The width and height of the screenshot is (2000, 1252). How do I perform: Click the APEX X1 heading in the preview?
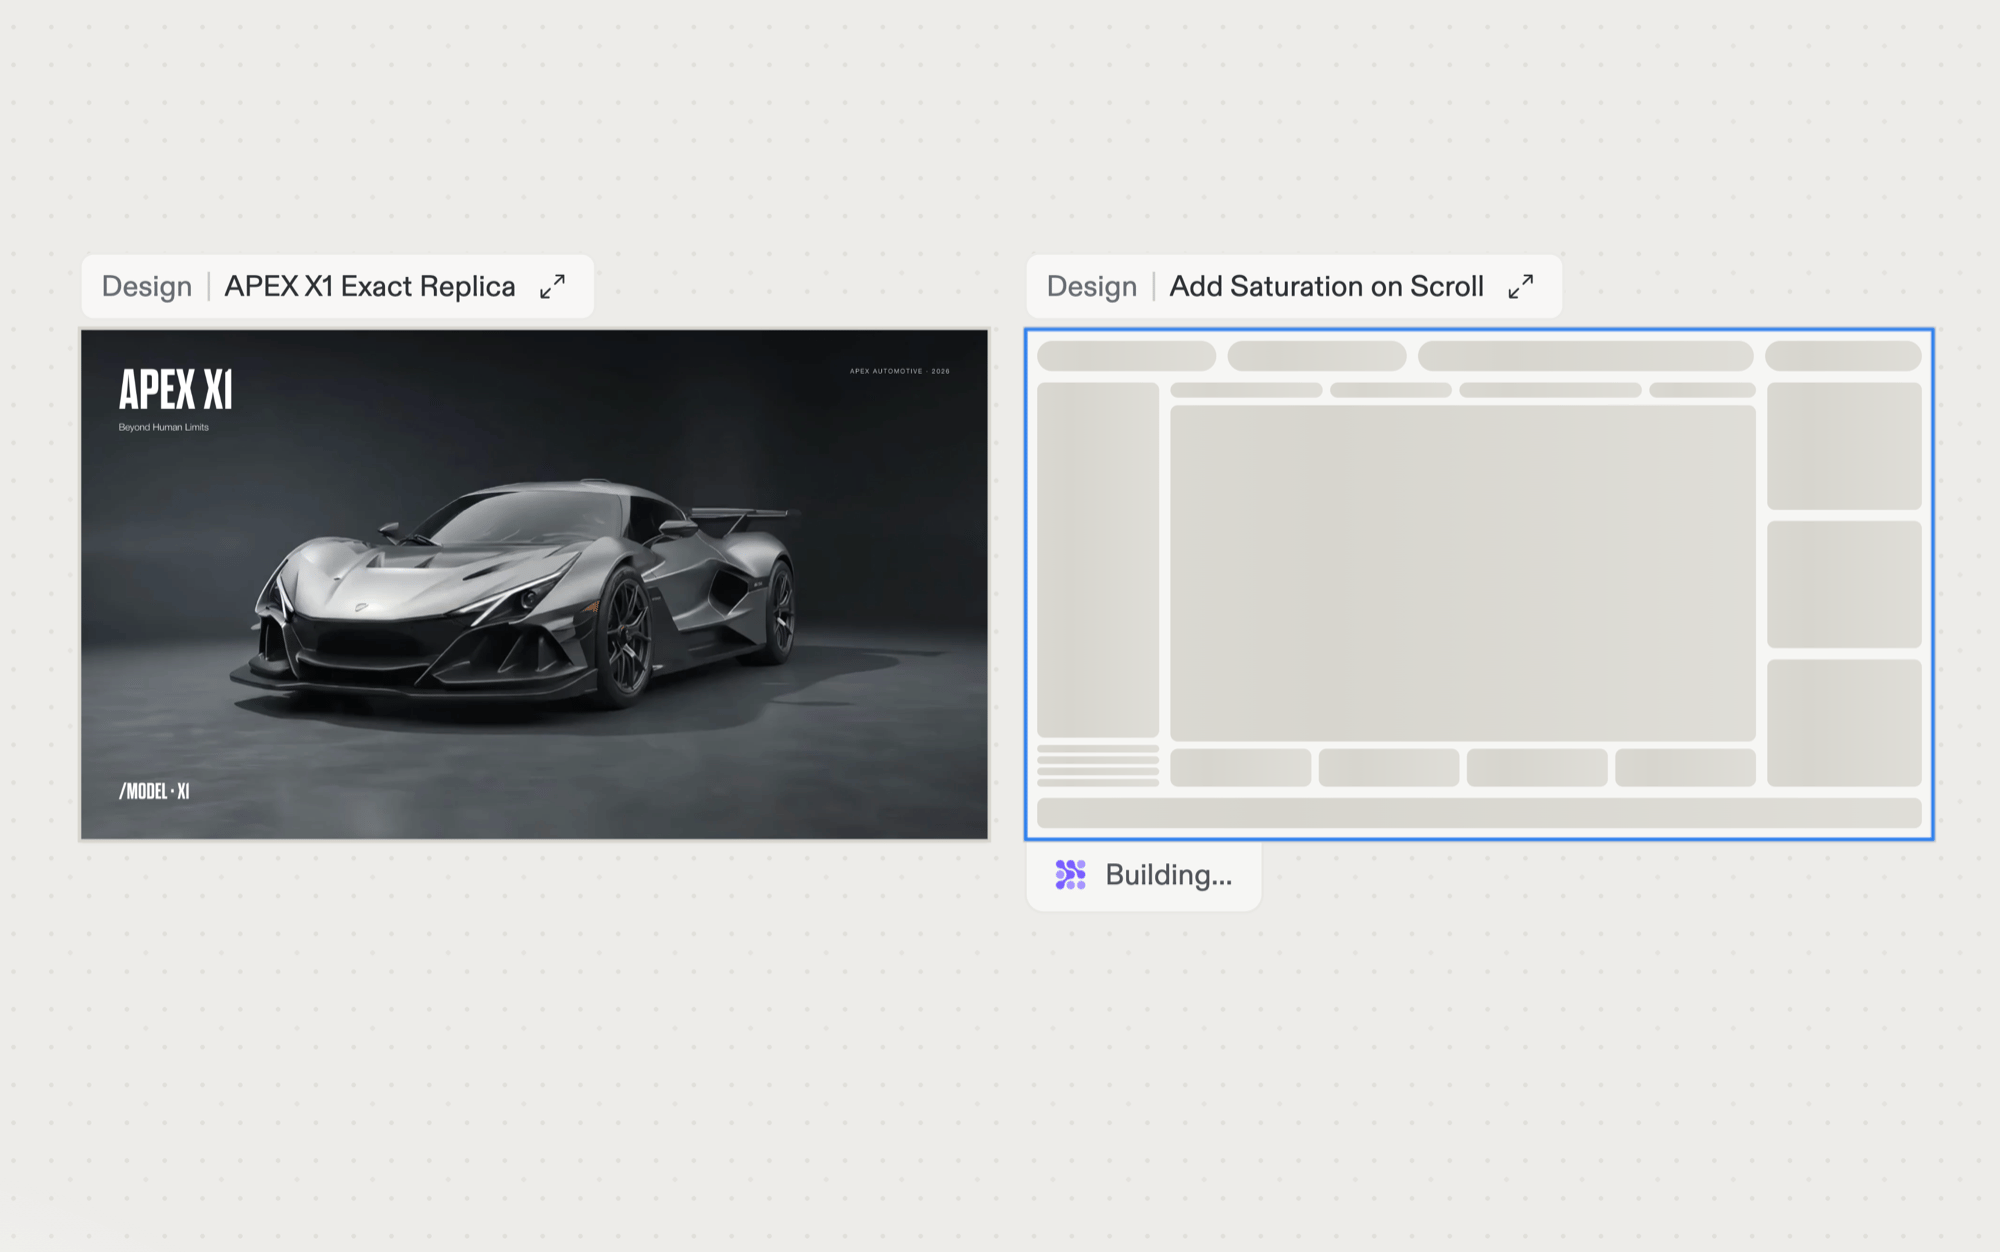176,390
